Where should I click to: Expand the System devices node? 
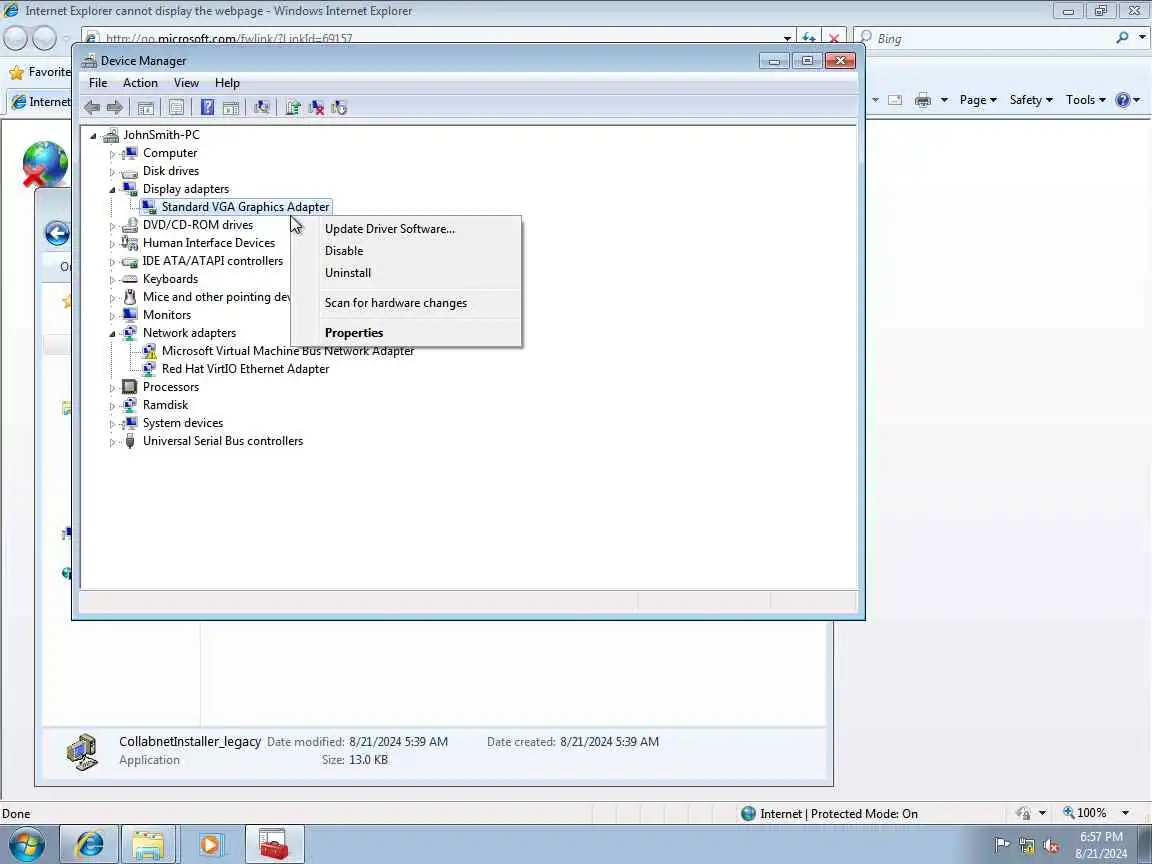coord(112,424)
